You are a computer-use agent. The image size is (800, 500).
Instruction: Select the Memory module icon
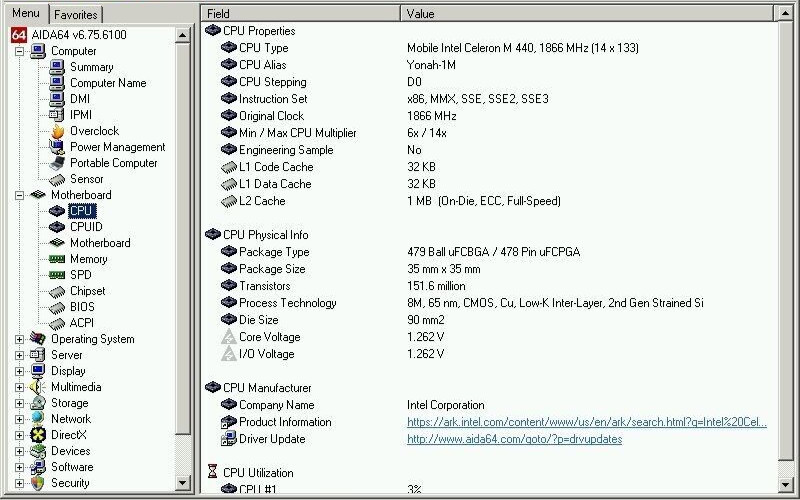pyautogui.click(x=57, y=259)
